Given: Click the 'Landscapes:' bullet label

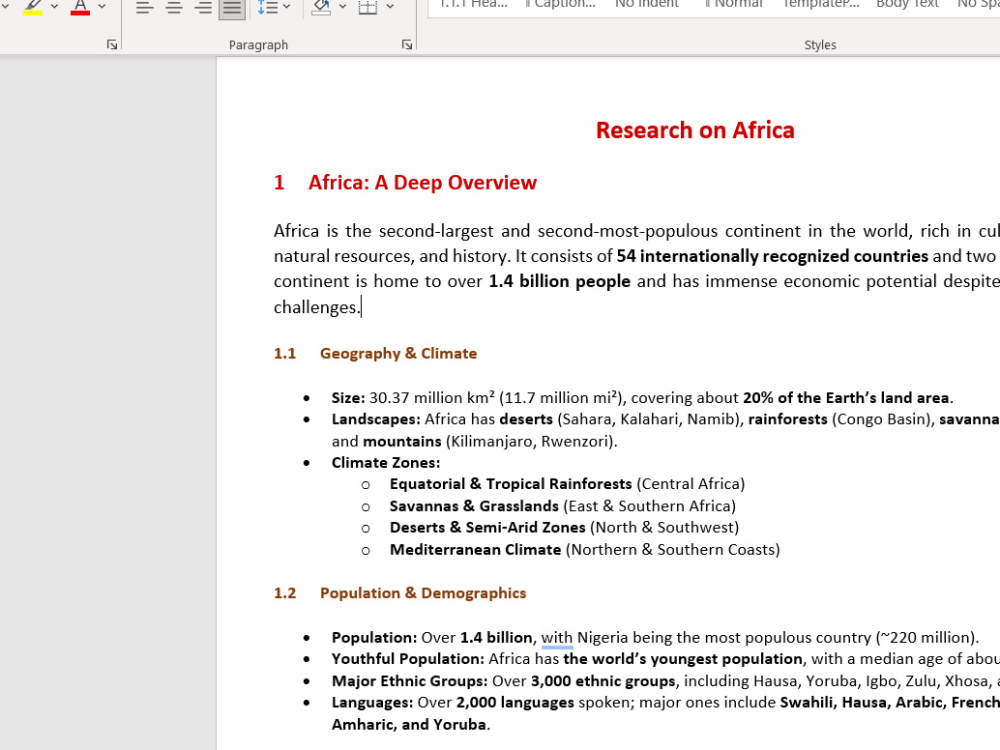Looking at the screenshot, I should [376, 420].
